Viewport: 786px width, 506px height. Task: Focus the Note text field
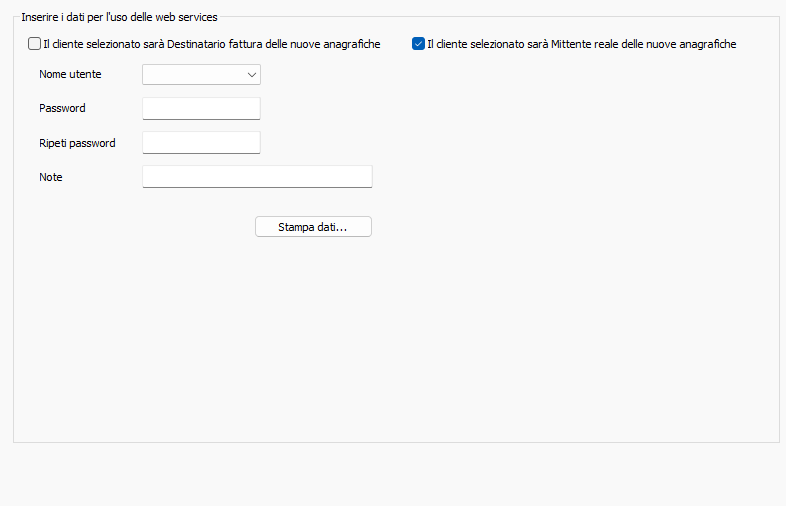[x=257, y=176]
